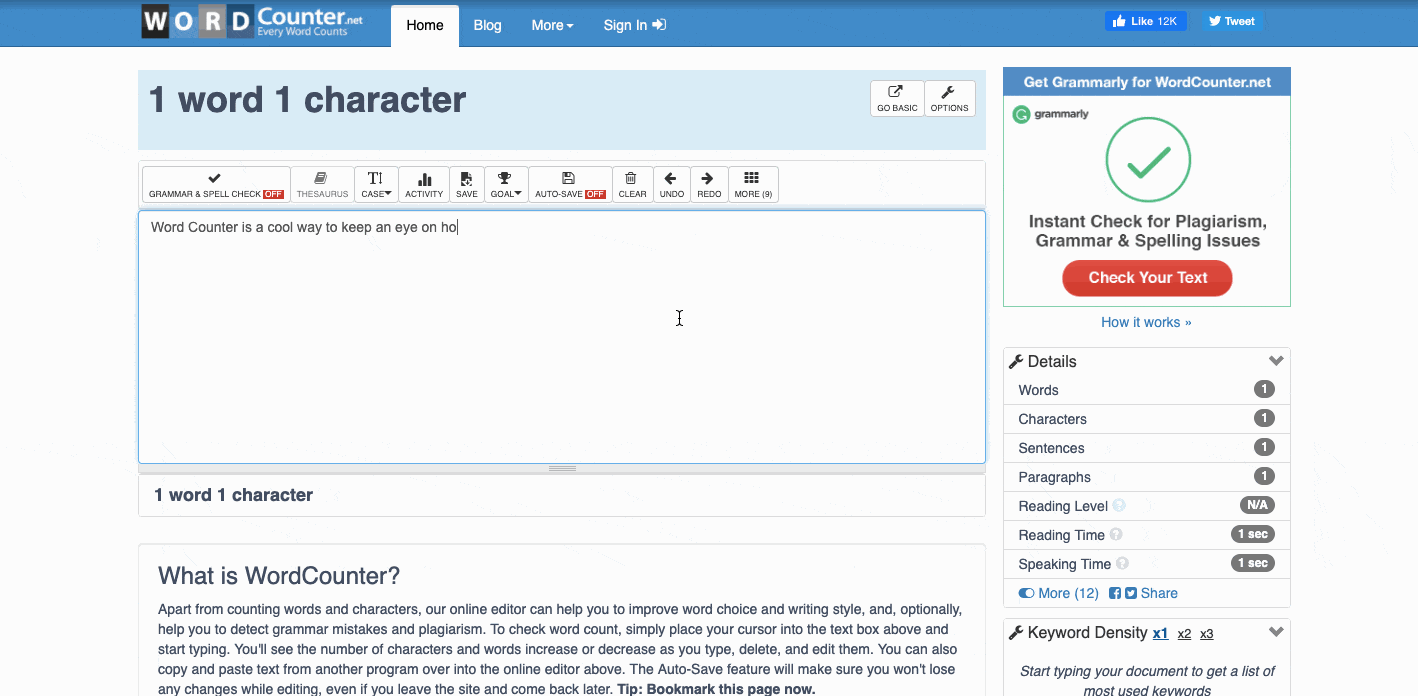The image size is (1418, 696).
Task: Select x1 keyword density
Action: point(1160,633)
